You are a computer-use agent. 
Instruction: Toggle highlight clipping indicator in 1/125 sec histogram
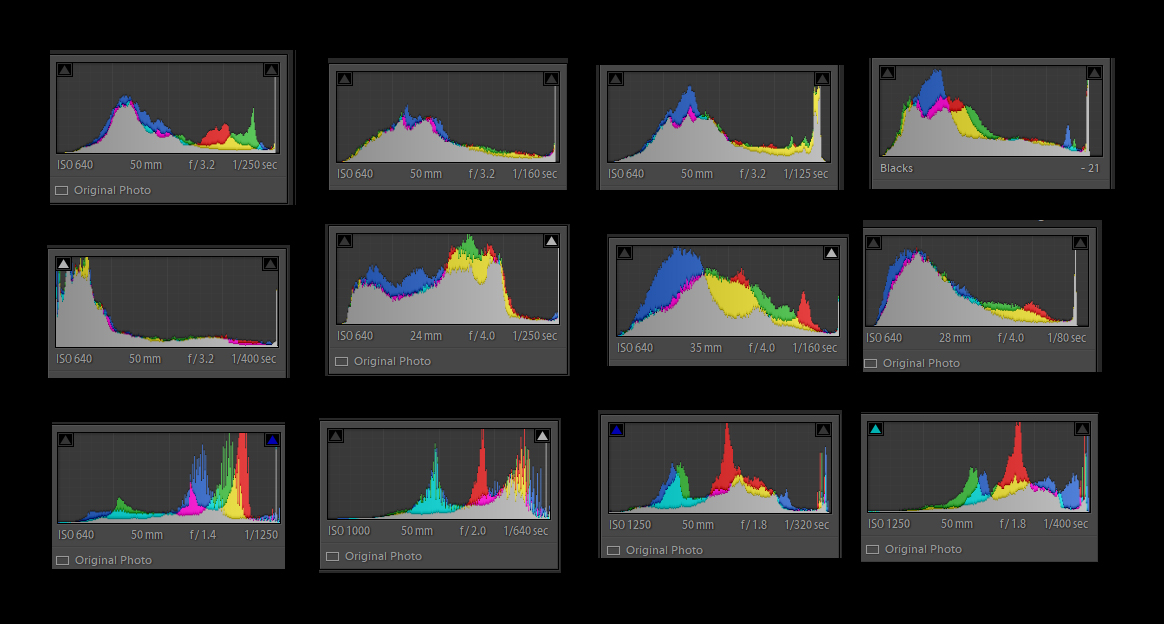(822, 79)
